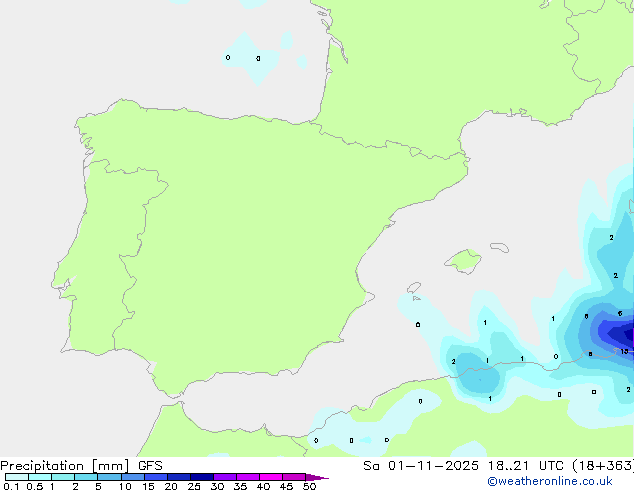Click the 0.1–0.5 mm legend color swatch
634x490 pixels.
(x=17, y=477)
